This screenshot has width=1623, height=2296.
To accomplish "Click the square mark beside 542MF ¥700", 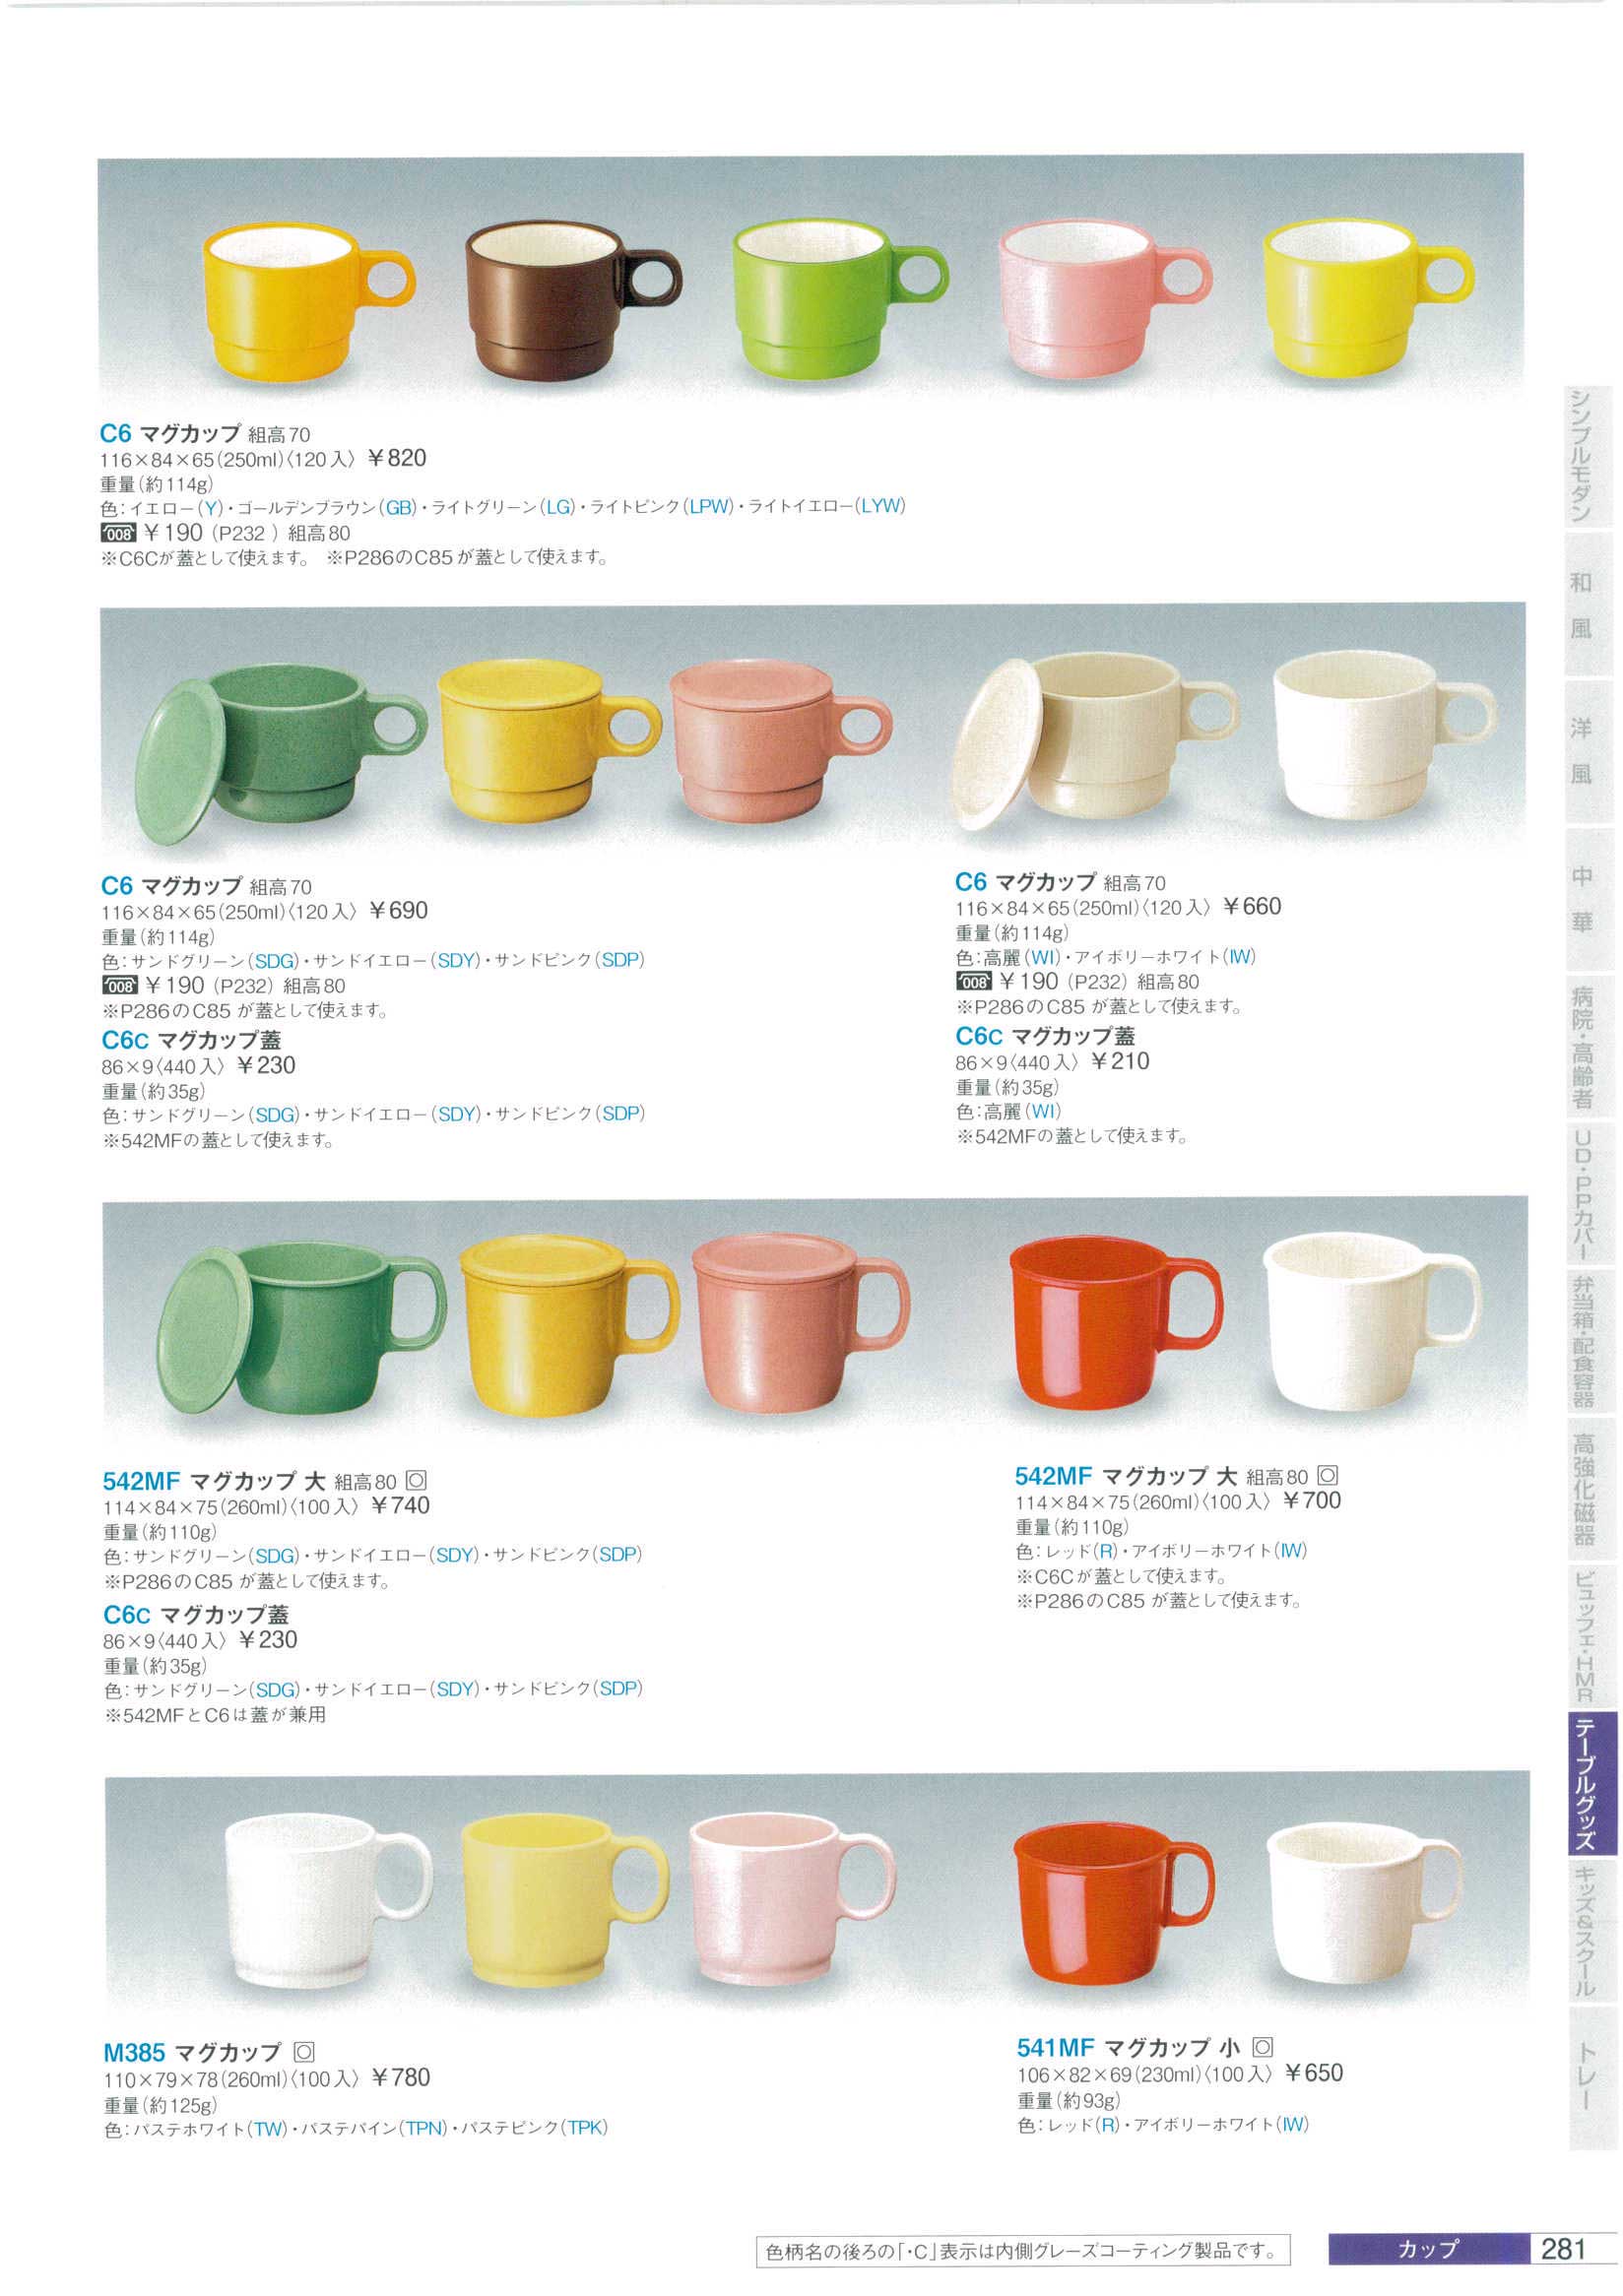I will 1328,1475.
